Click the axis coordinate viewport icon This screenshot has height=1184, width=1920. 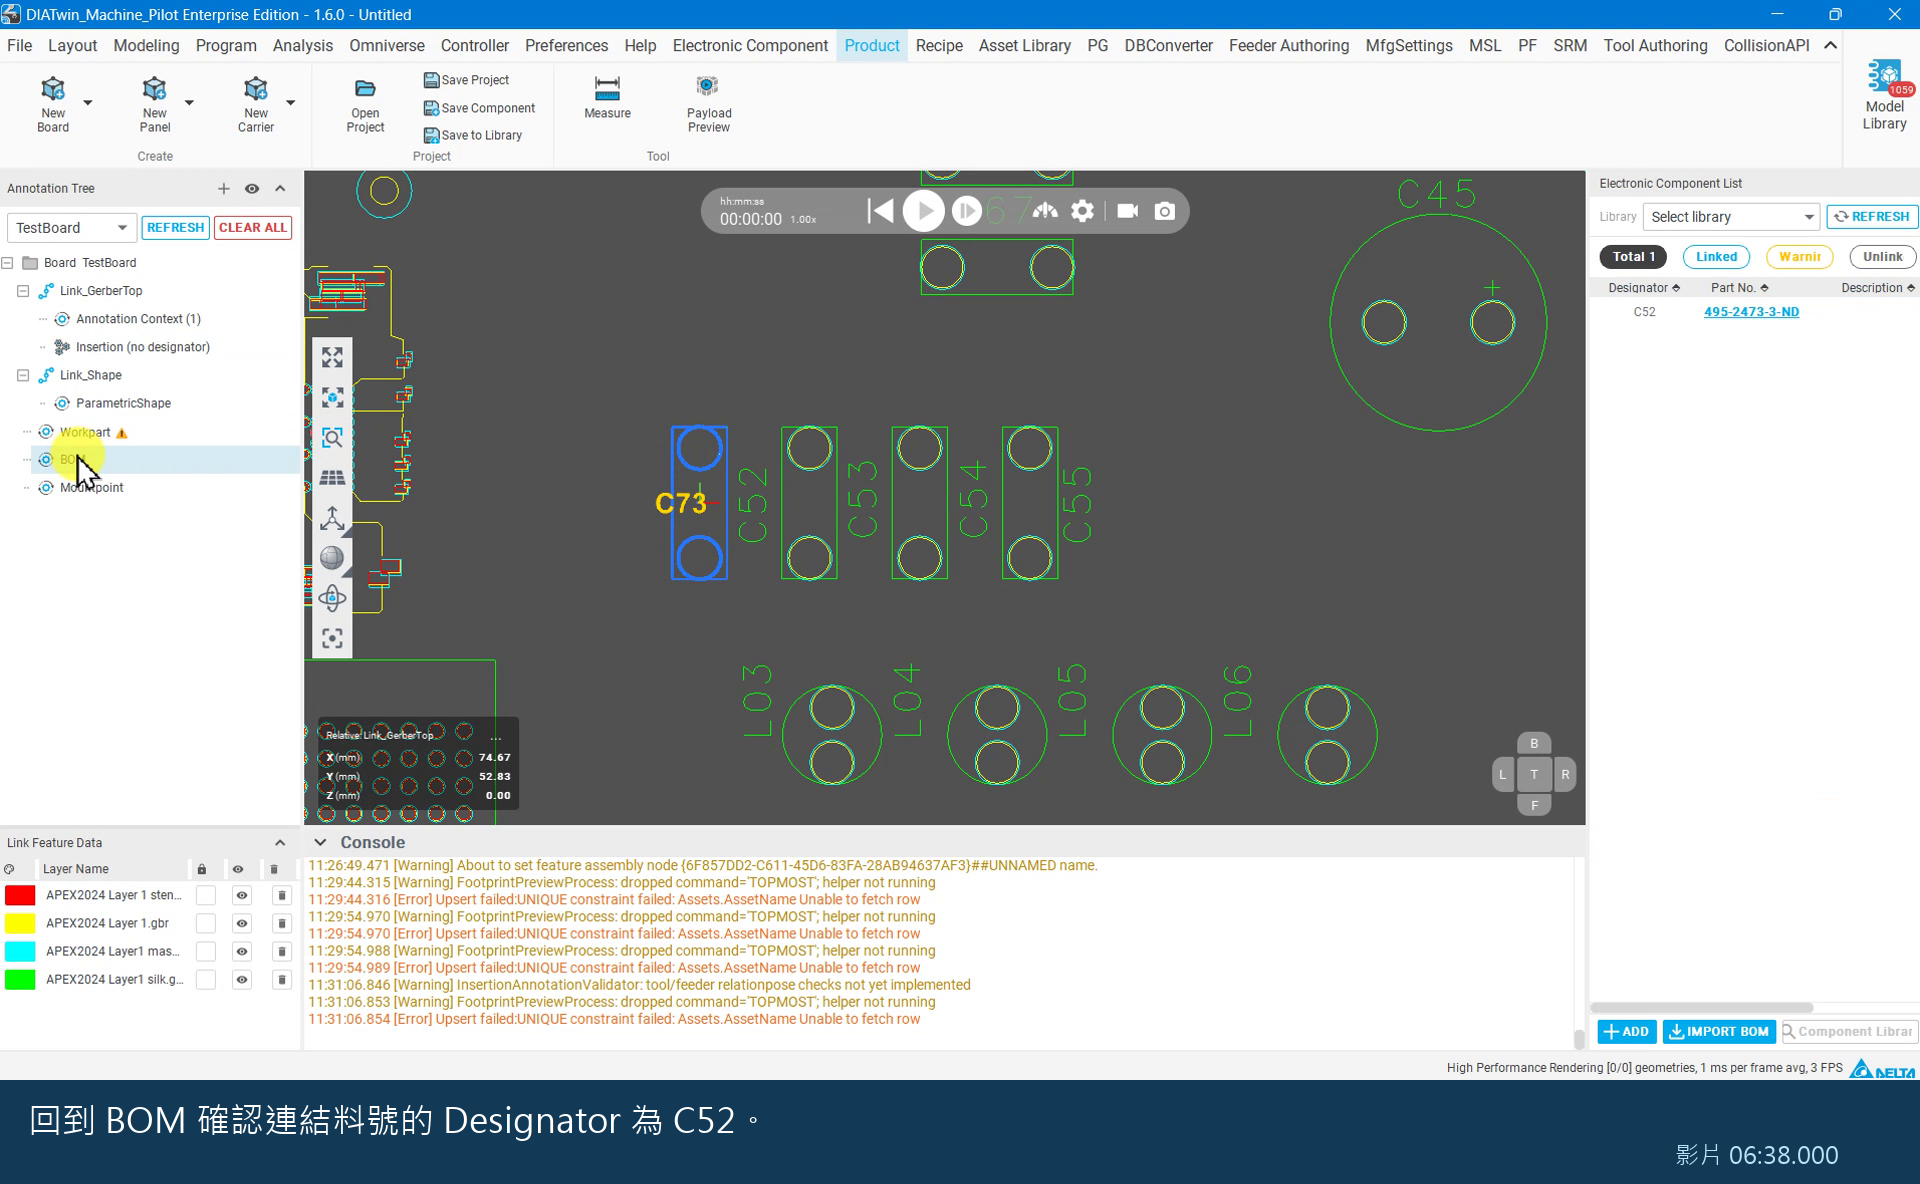point(332,518)
